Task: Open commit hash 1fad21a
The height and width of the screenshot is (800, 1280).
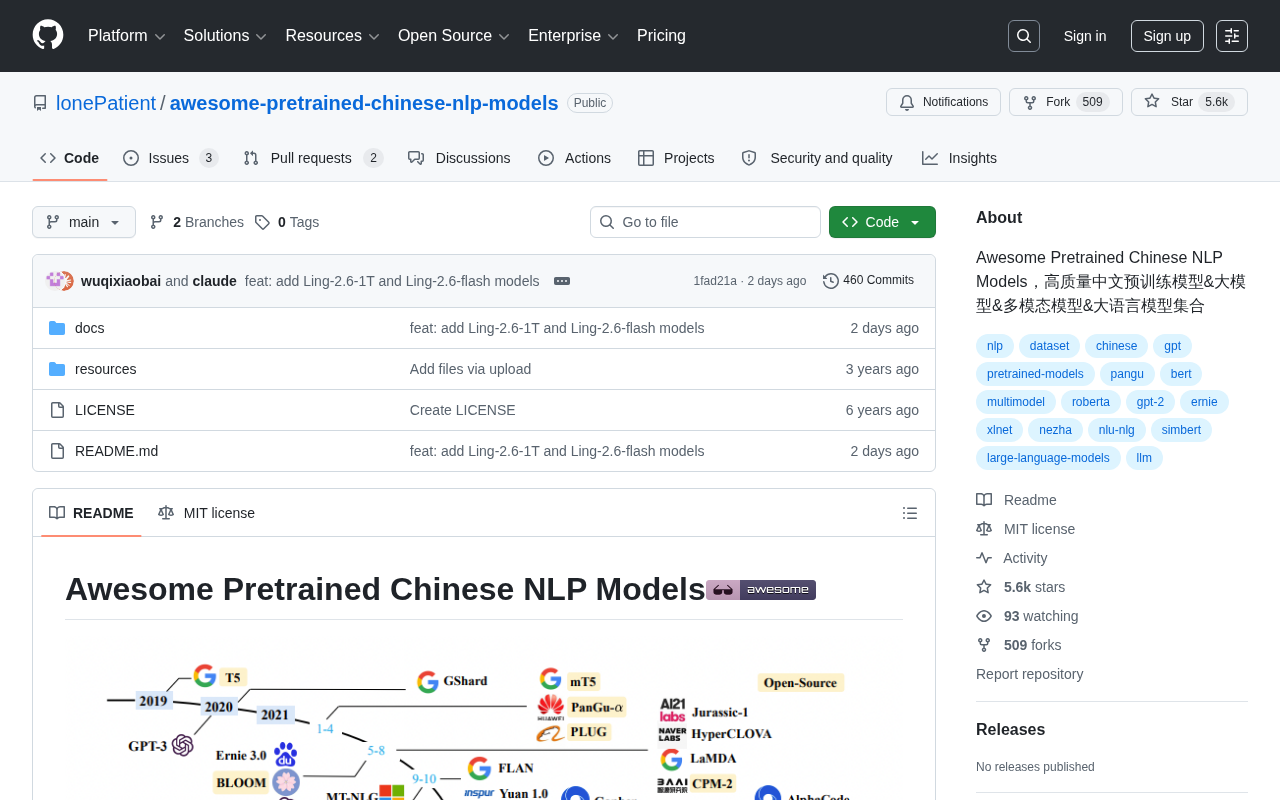Action: tap(715, 281)
